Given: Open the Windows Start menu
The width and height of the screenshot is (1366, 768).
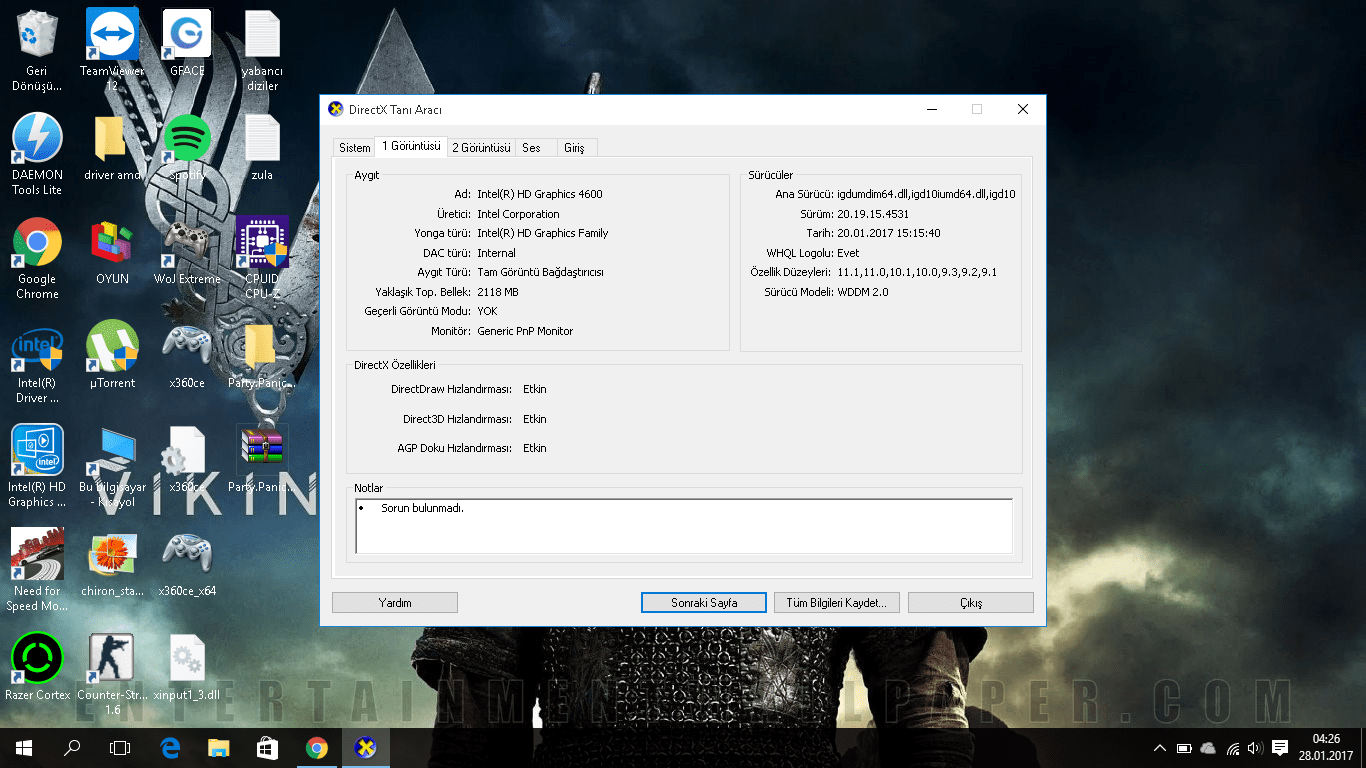Looking at the screenshot, I should coord(24,748).
